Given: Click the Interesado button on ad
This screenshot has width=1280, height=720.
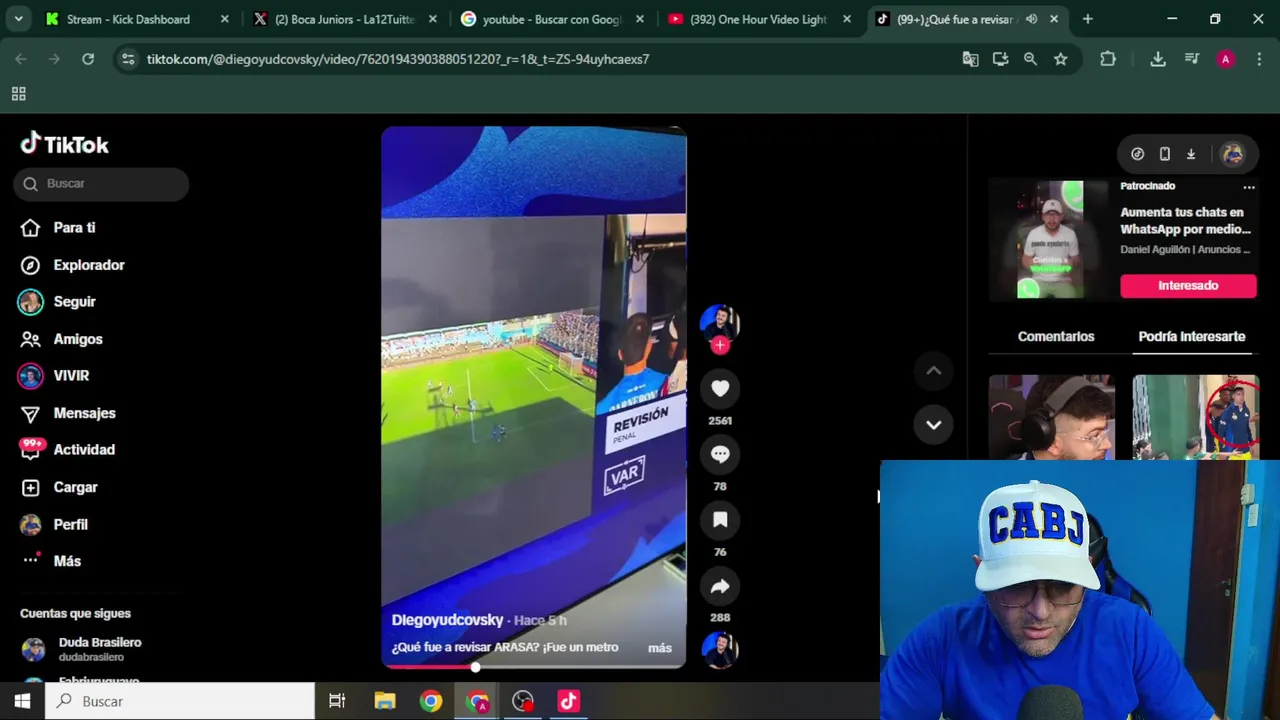Looking at the screenshot, I should point(1188,286).
